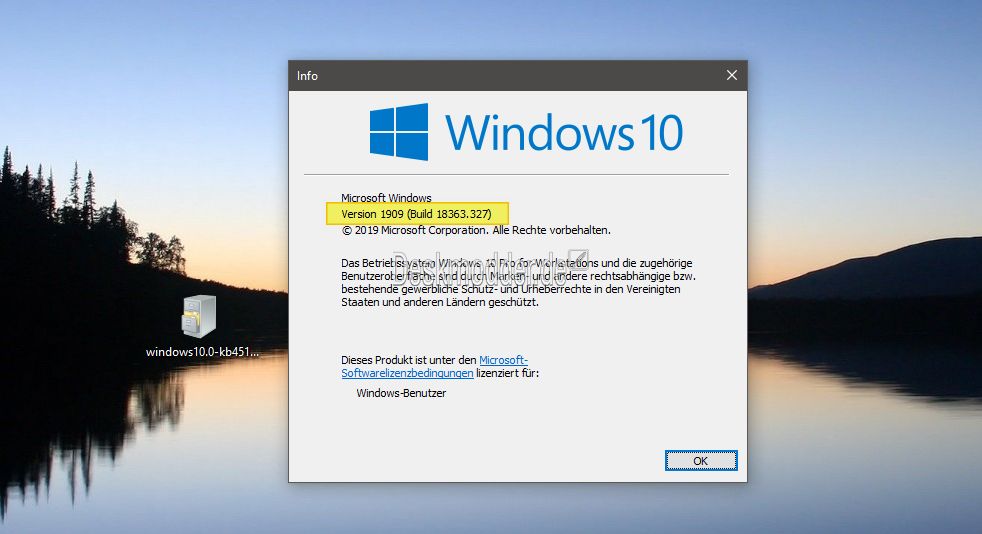Click the Windows-Benutzer licensee text
The height and width of the screenshot is (534, 982).
401,393
